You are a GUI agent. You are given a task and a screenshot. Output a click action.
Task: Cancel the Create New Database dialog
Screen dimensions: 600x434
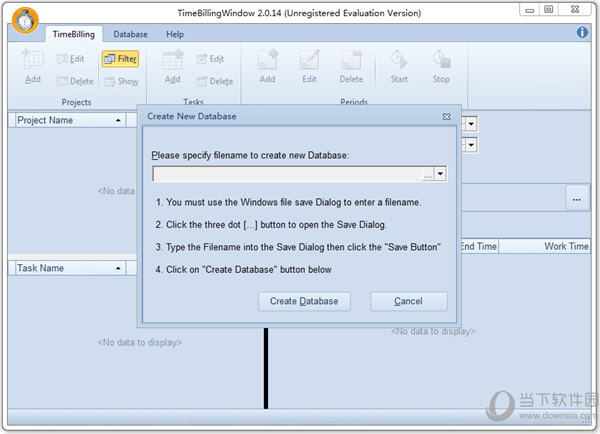pyautogui.click(x=408, y=302)
